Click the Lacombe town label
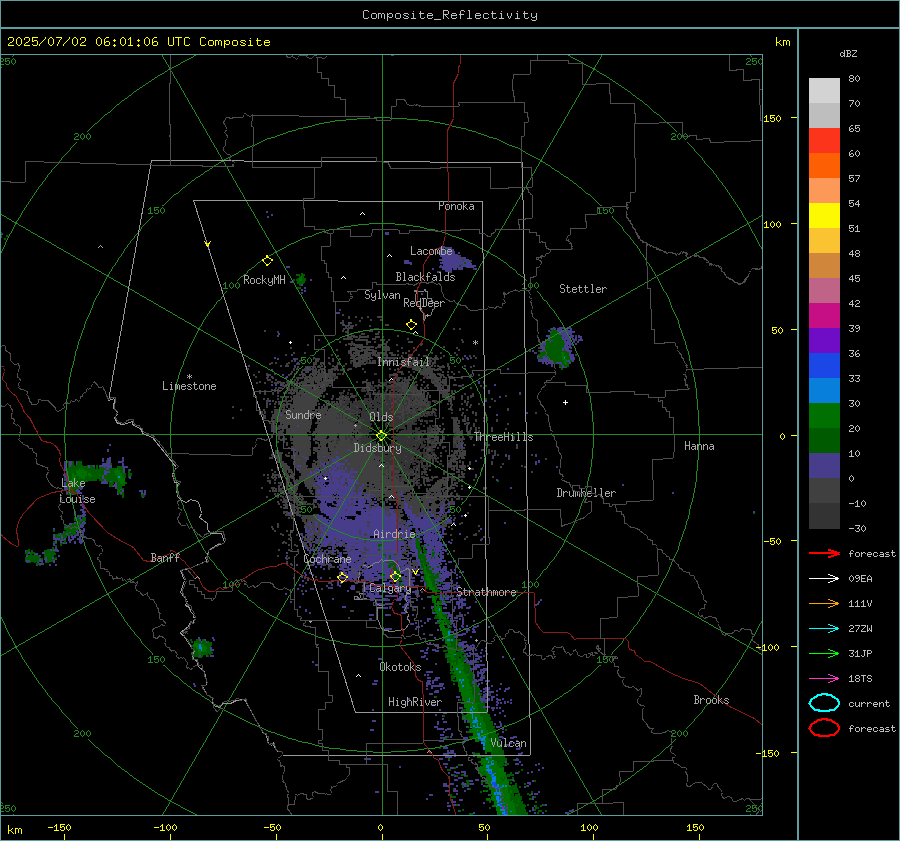This screenshot has width=900, height=841. click(431, 251)
